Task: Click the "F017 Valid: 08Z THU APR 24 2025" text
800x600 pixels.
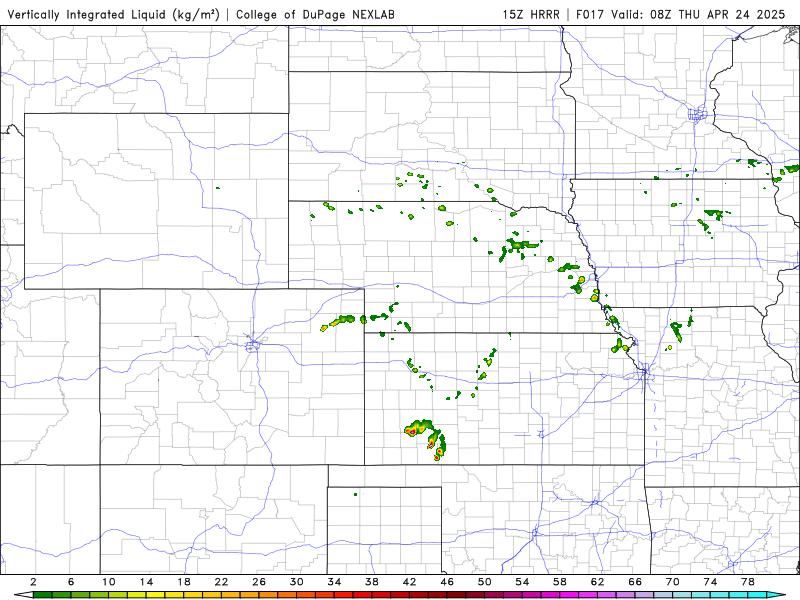Action: coord(681,14)
